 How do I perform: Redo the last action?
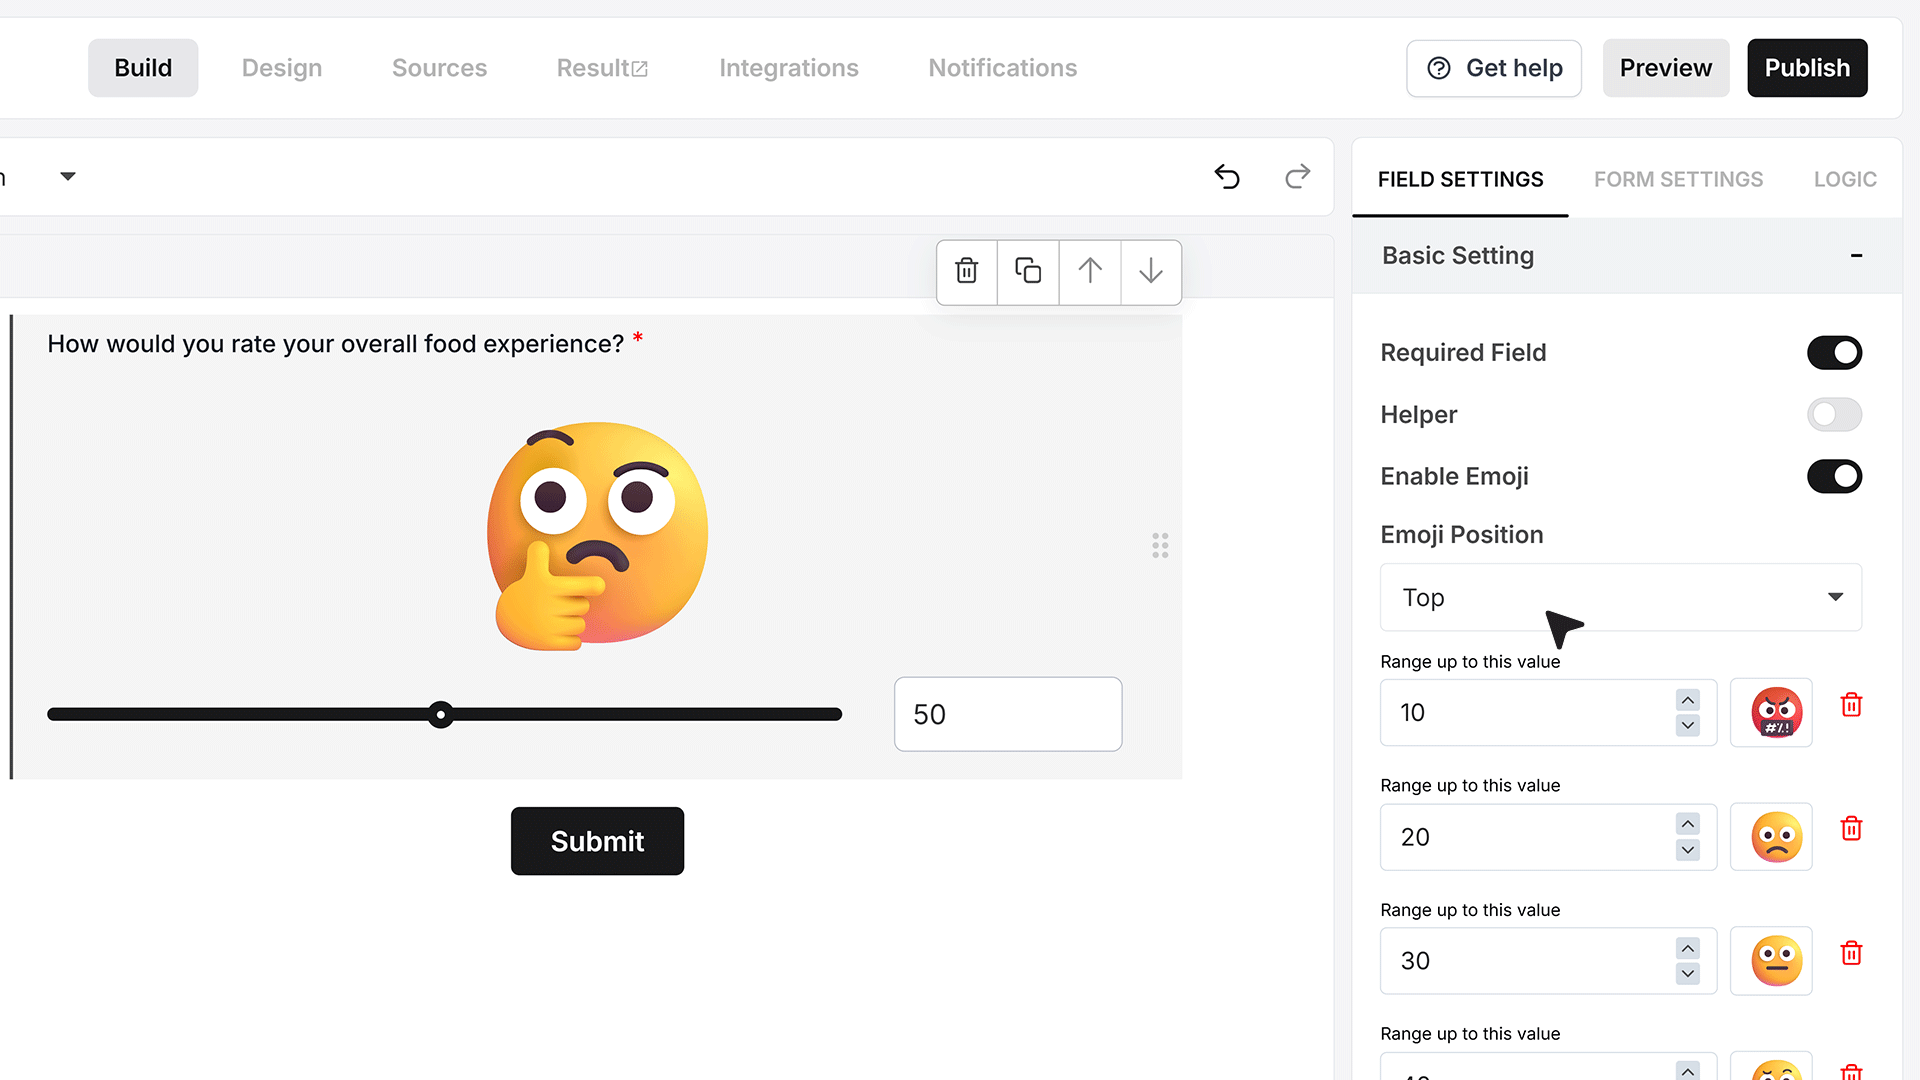tap(1297, 177)
